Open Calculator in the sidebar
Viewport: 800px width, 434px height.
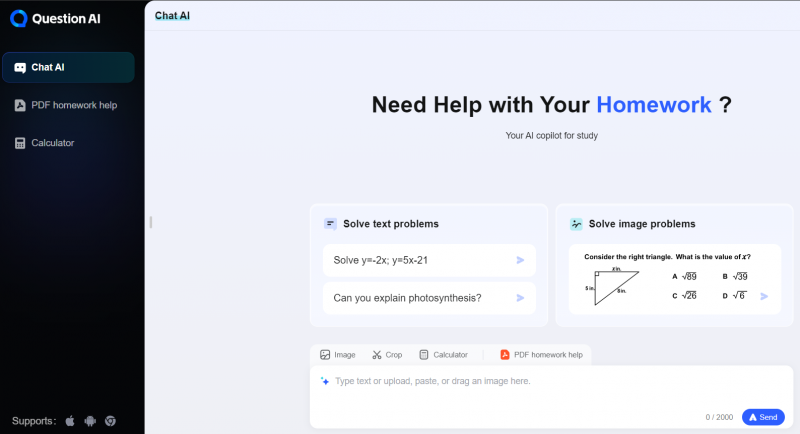(68, 143)
